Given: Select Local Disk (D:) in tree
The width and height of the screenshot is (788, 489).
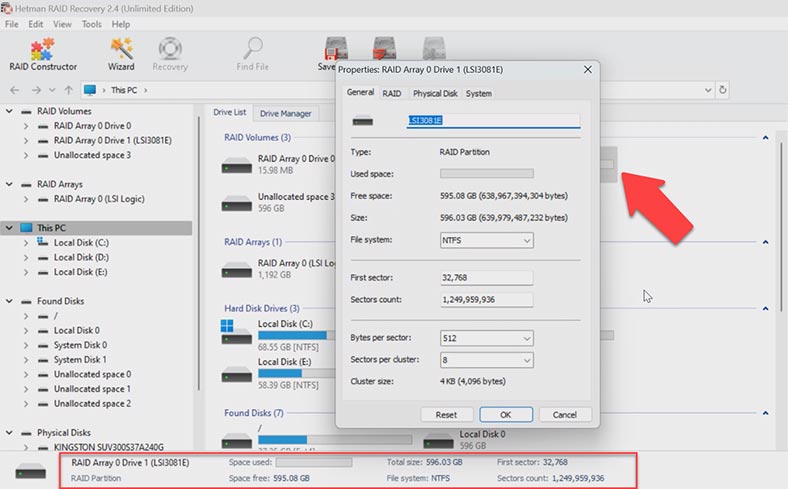Looking at the screenshot, I should (x=81, y=257).
